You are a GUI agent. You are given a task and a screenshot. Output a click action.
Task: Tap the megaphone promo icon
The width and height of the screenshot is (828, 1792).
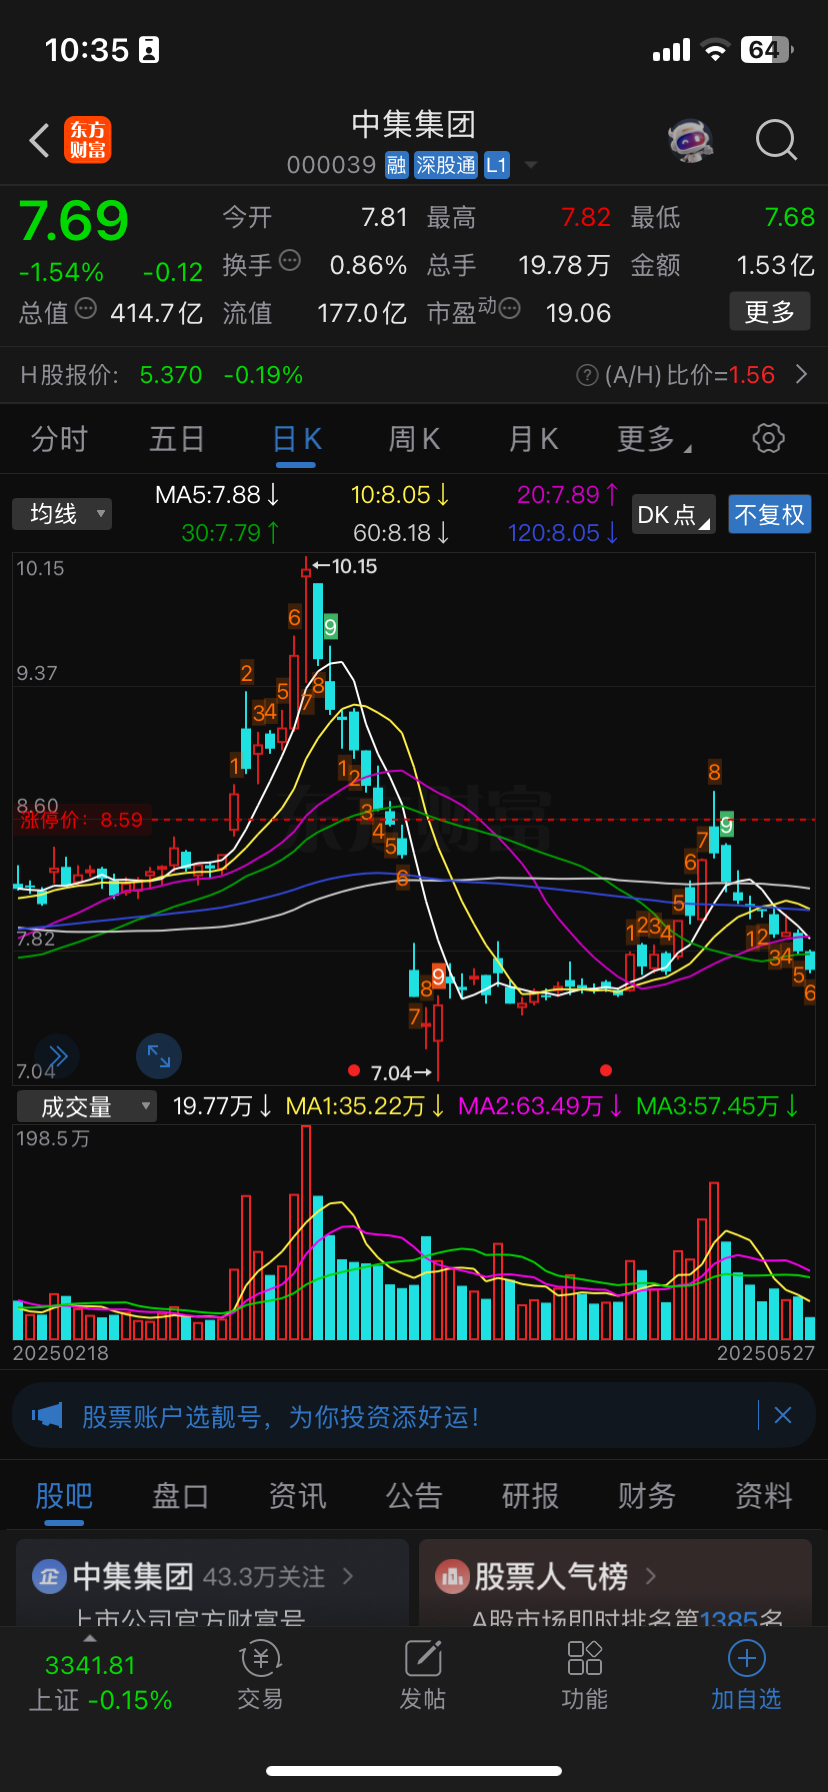point(47,1415)
